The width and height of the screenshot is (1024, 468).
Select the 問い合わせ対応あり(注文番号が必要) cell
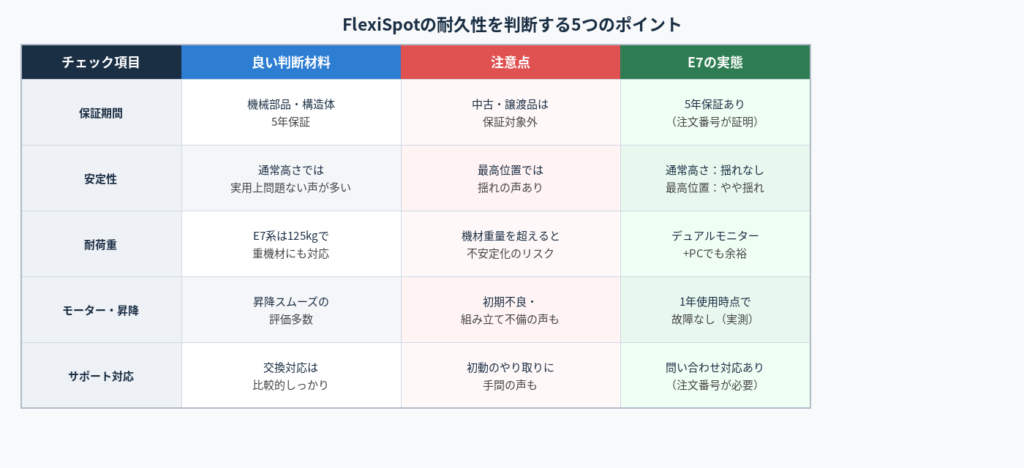pyautogui.click(x=714, y=376)
